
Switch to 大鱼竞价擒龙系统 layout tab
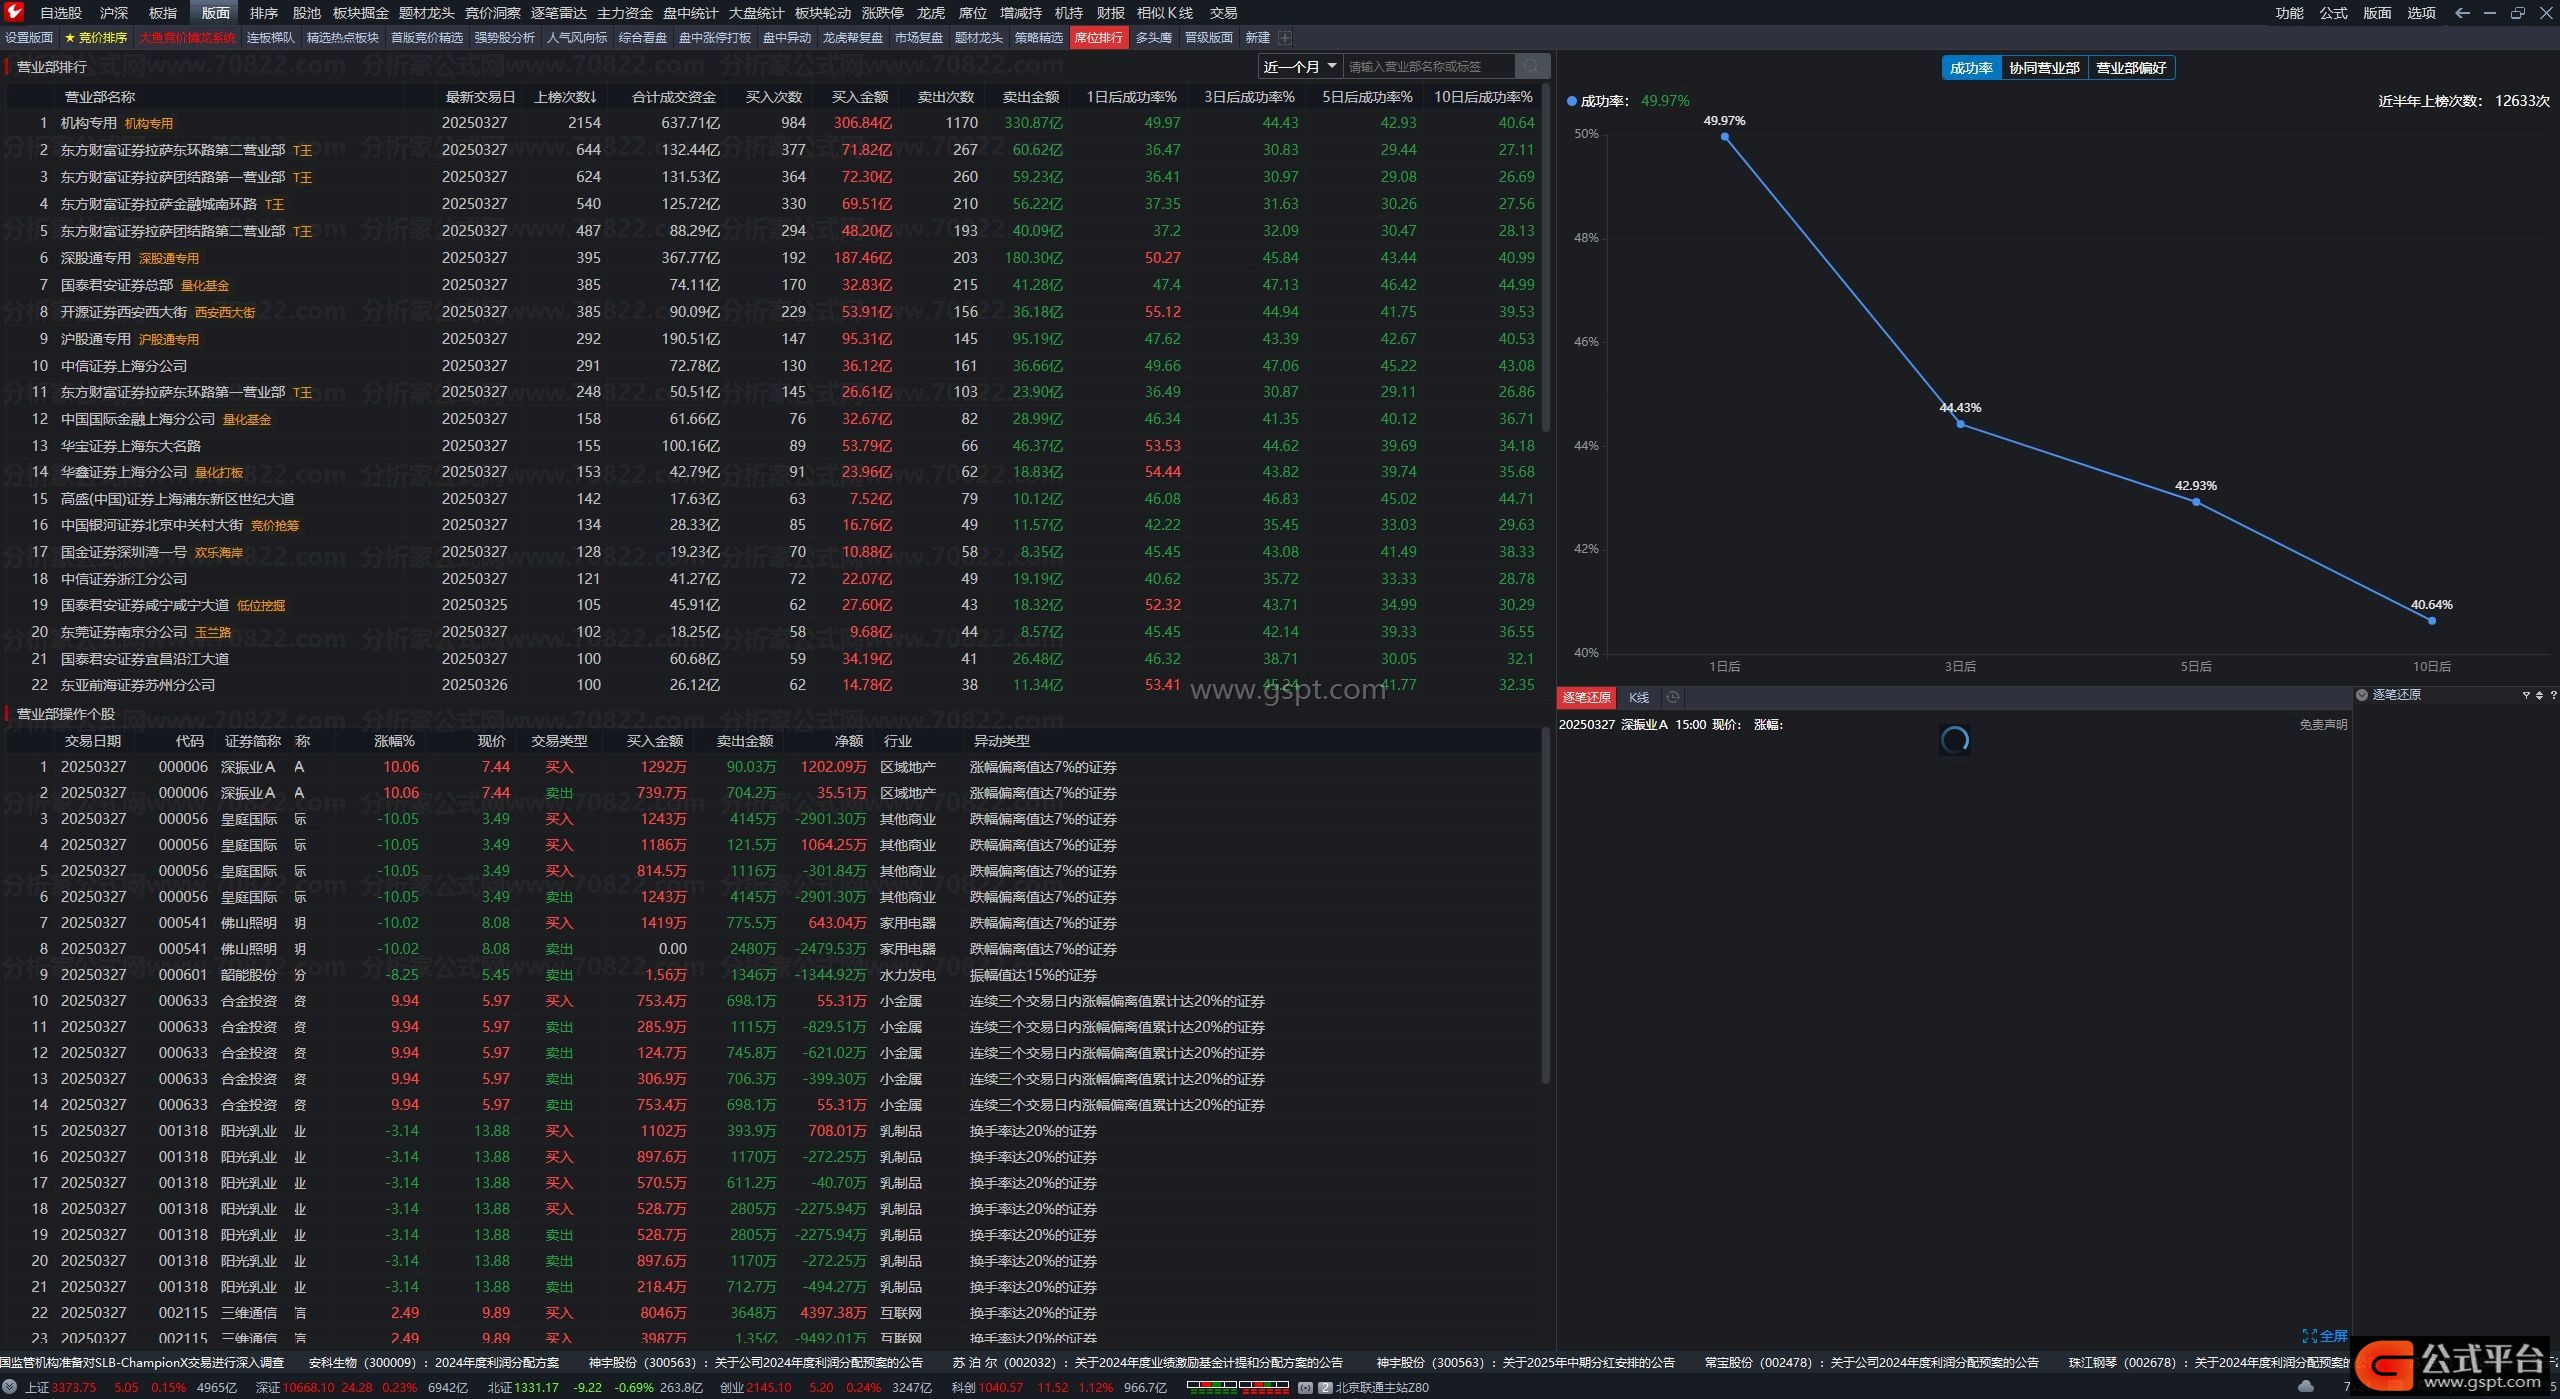(187, 38)
